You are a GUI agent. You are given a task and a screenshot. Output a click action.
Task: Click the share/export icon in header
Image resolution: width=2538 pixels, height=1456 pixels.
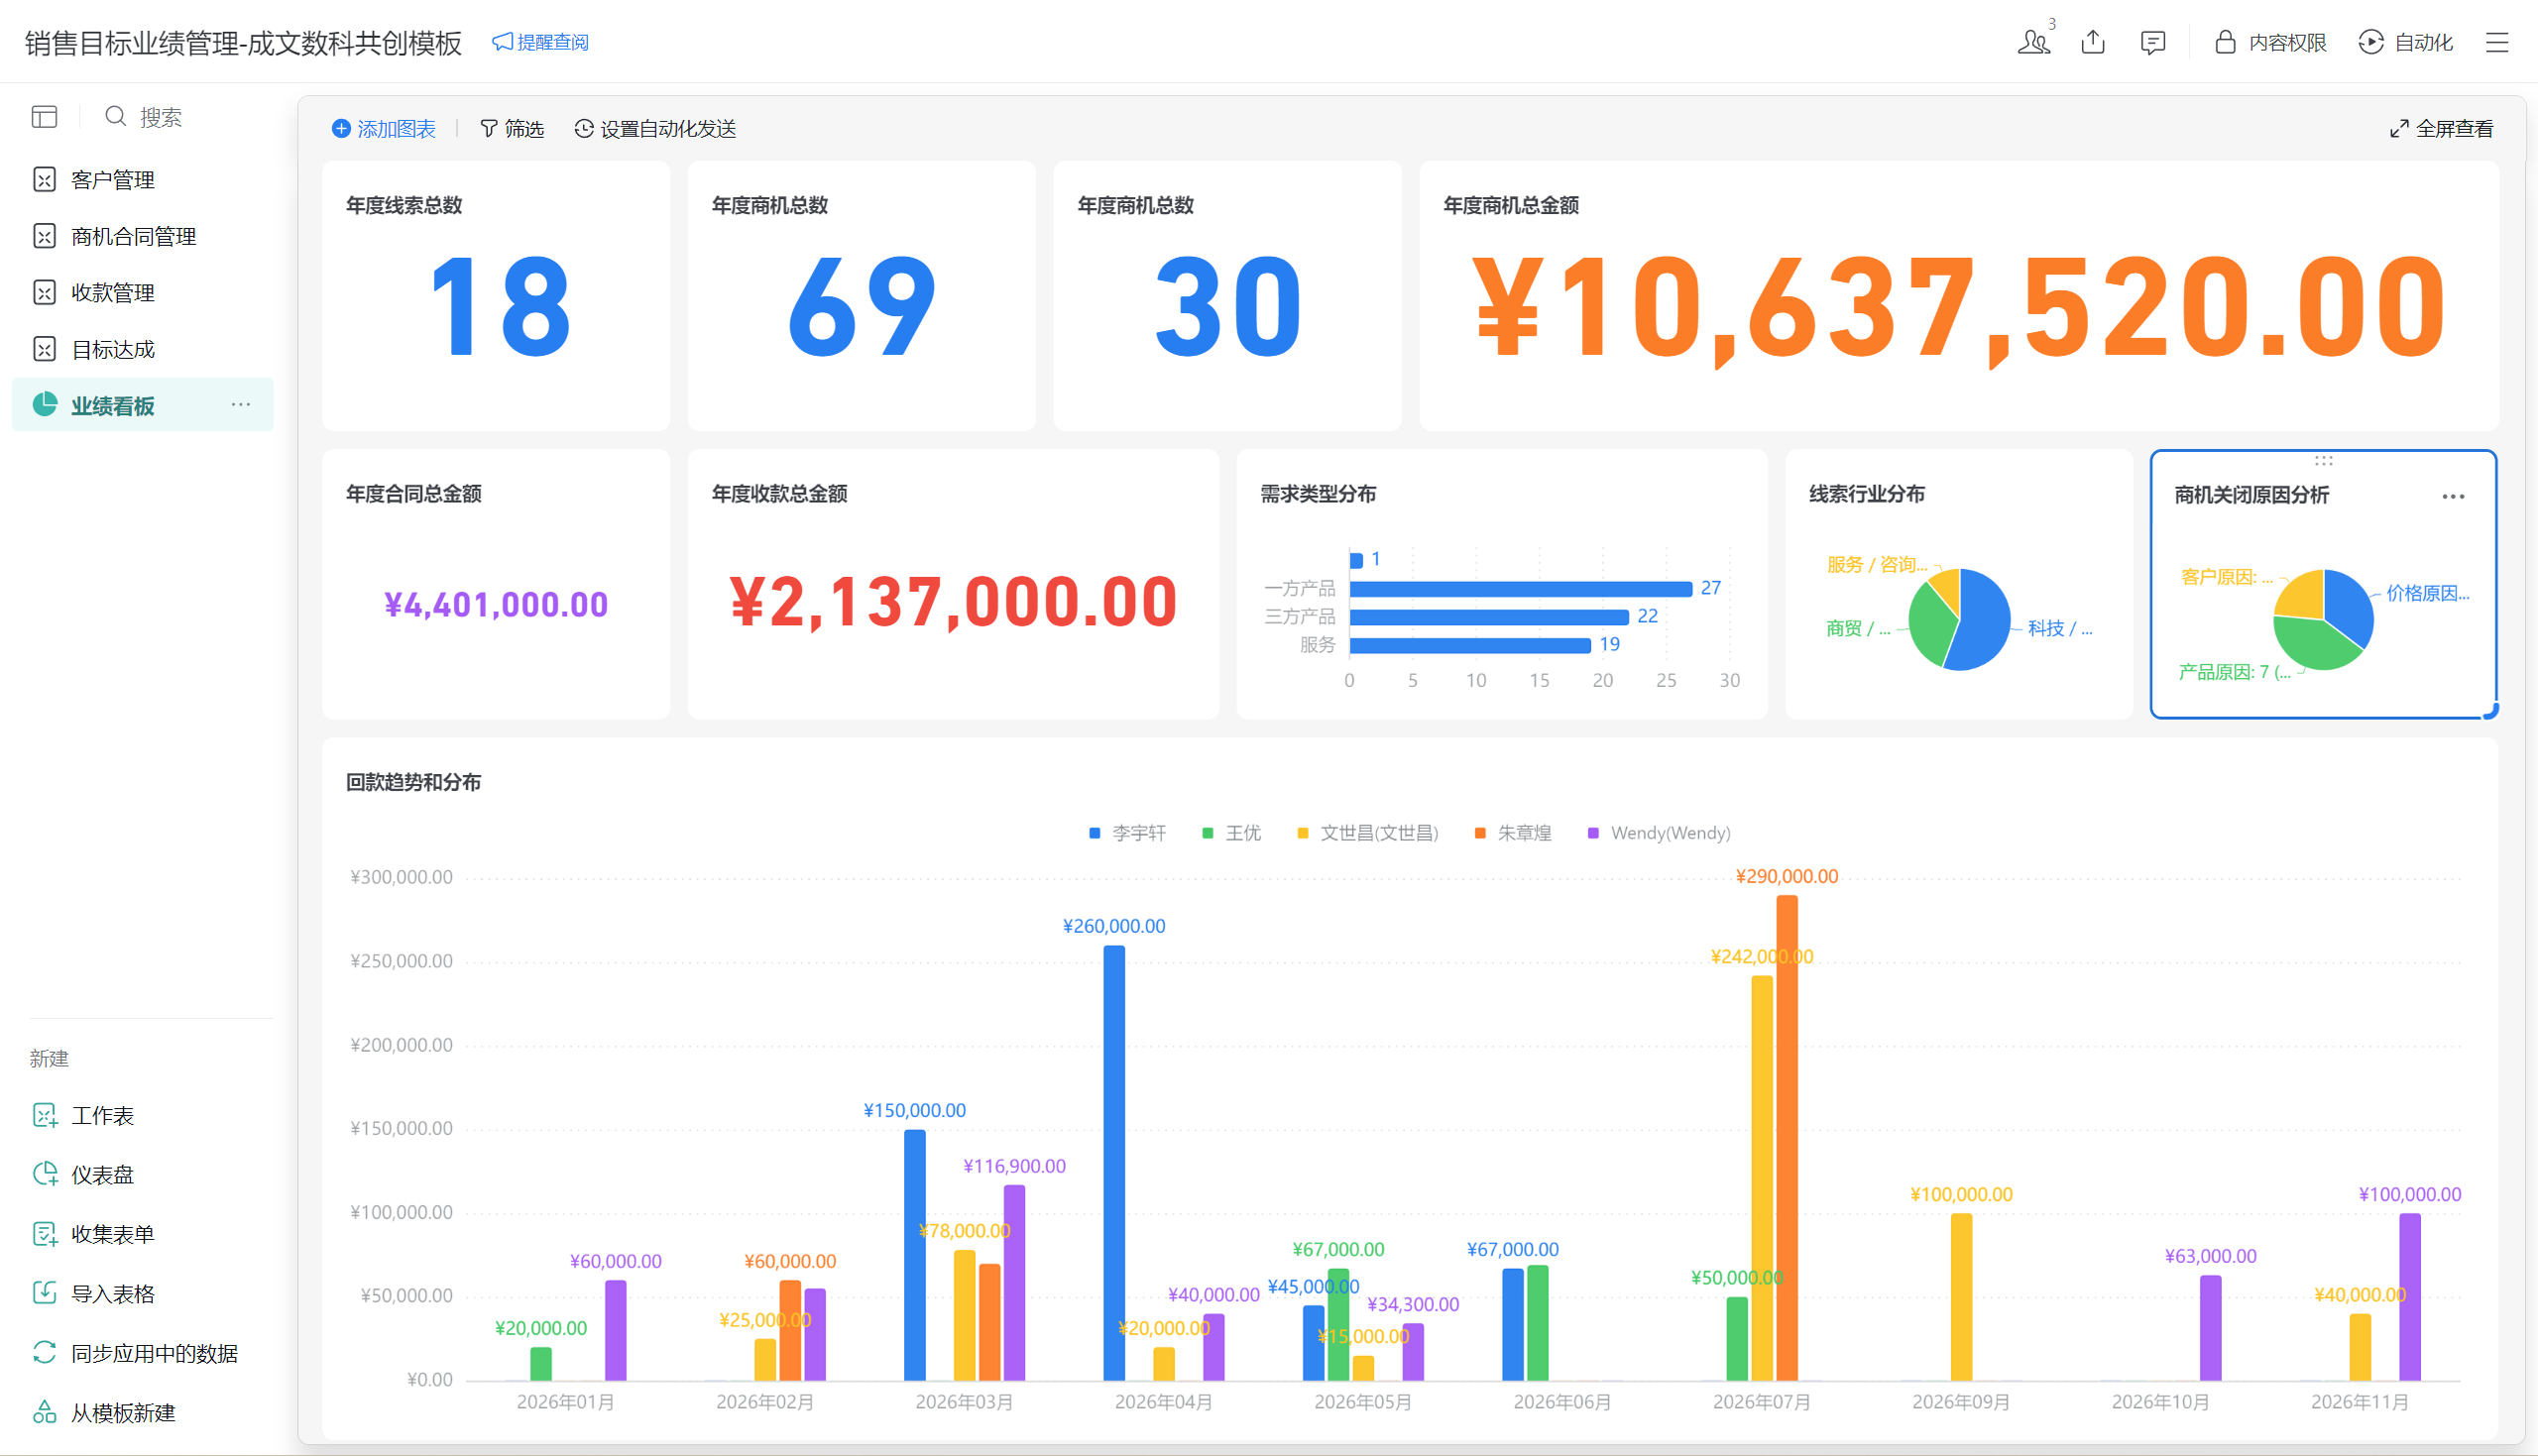pos(2093,42)
